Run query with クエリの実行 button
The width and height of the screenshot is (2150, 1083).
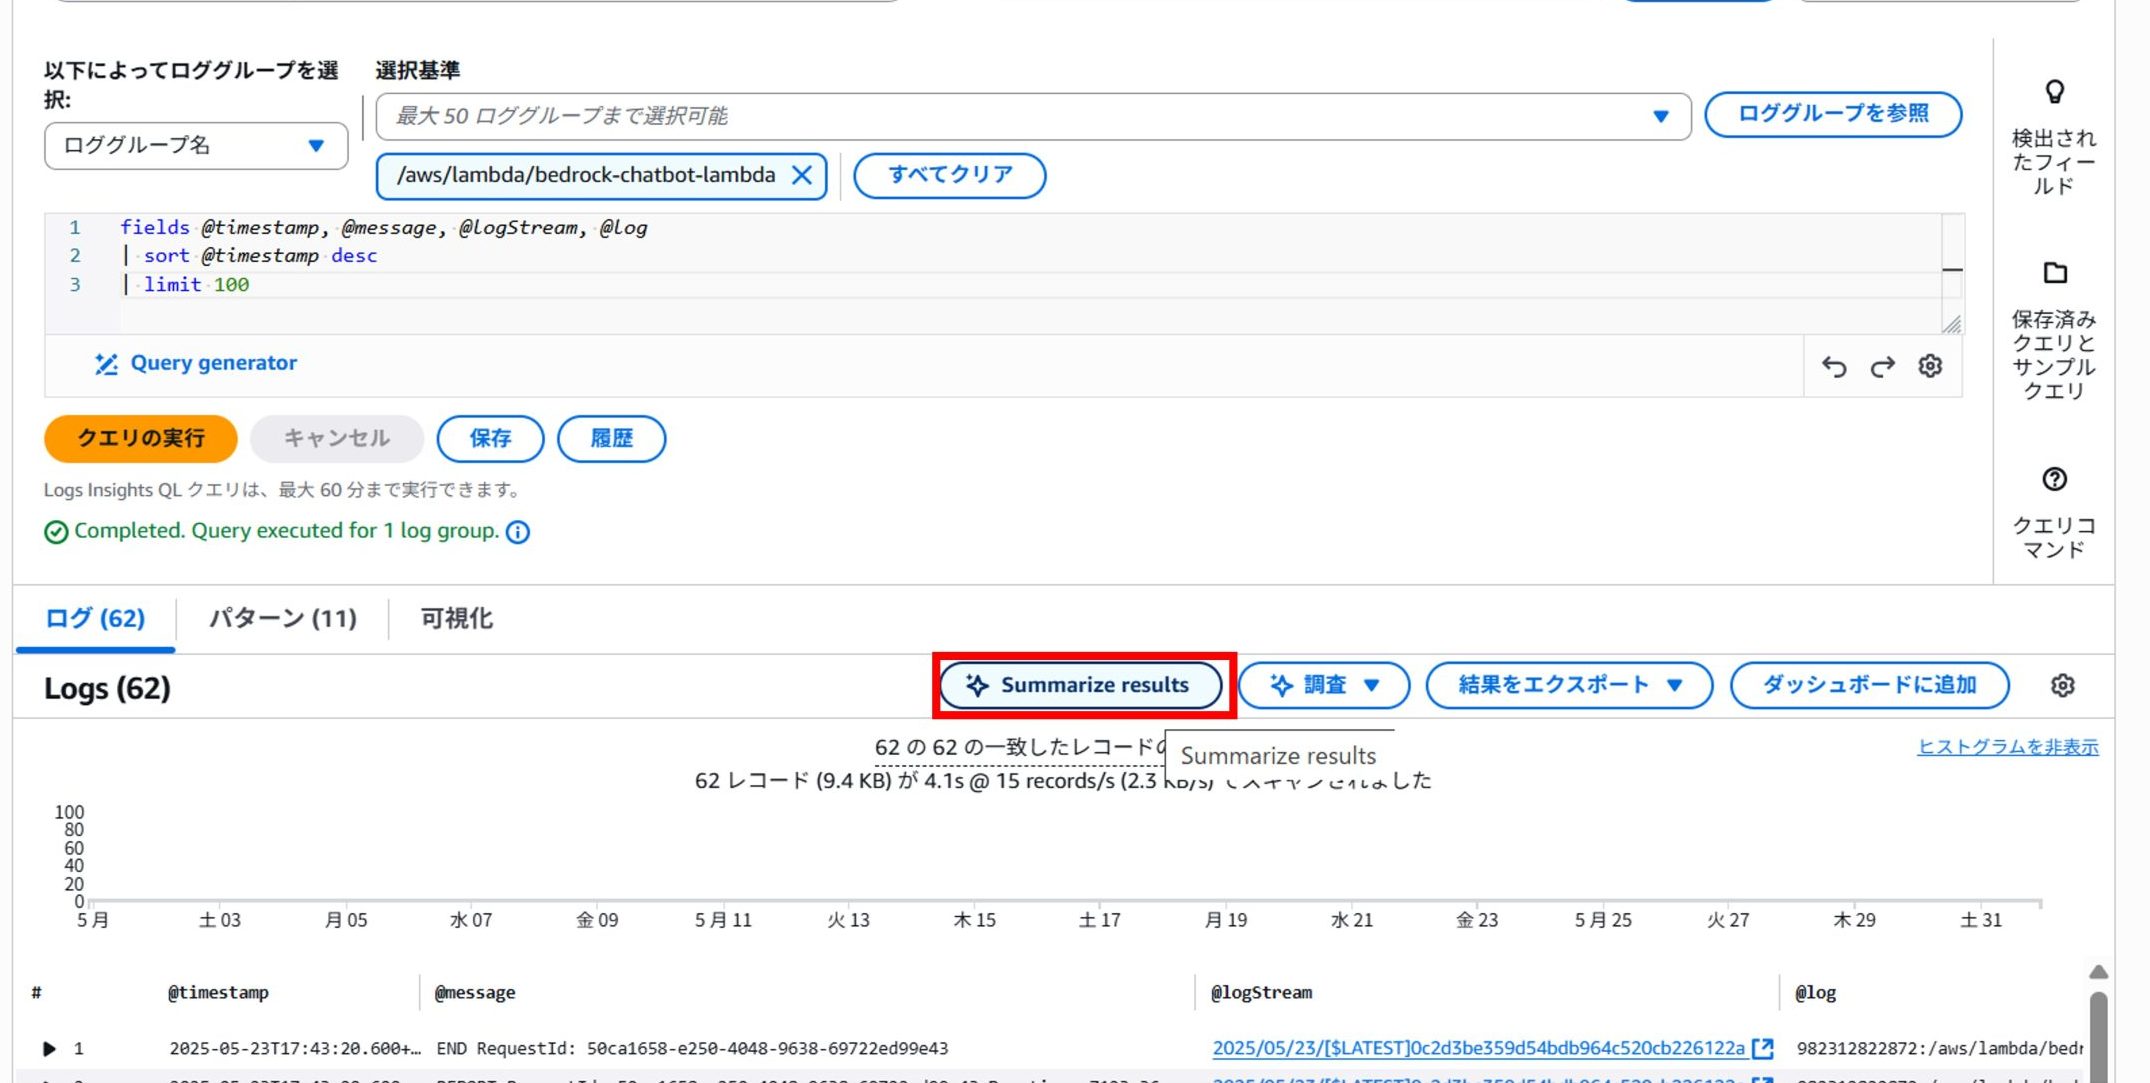click(141, 438)
